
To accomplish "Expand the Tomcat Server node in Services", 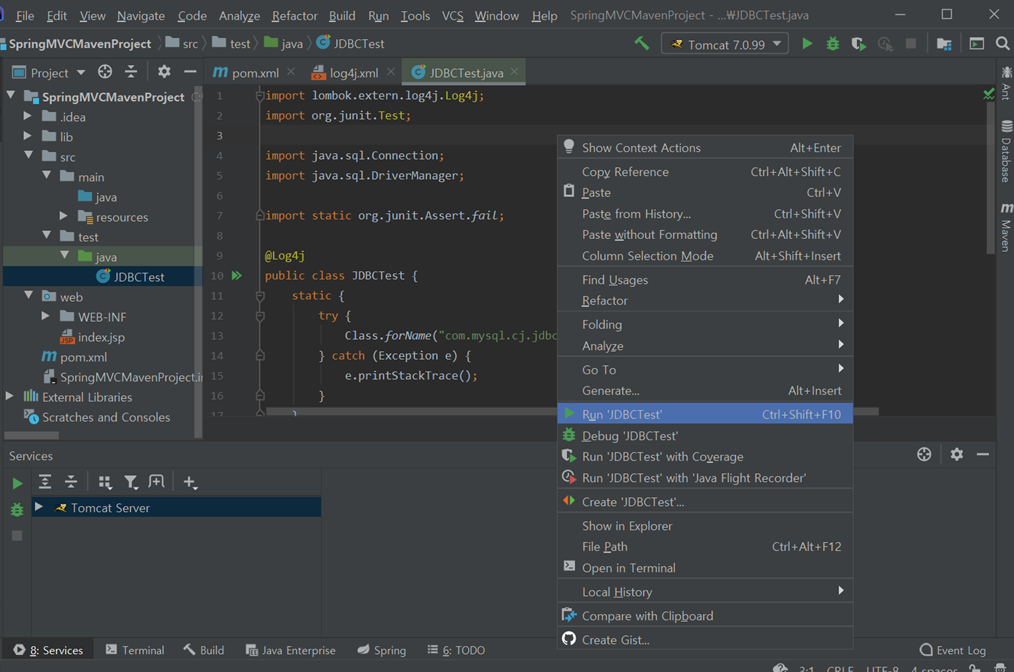I will pos(39,507).
